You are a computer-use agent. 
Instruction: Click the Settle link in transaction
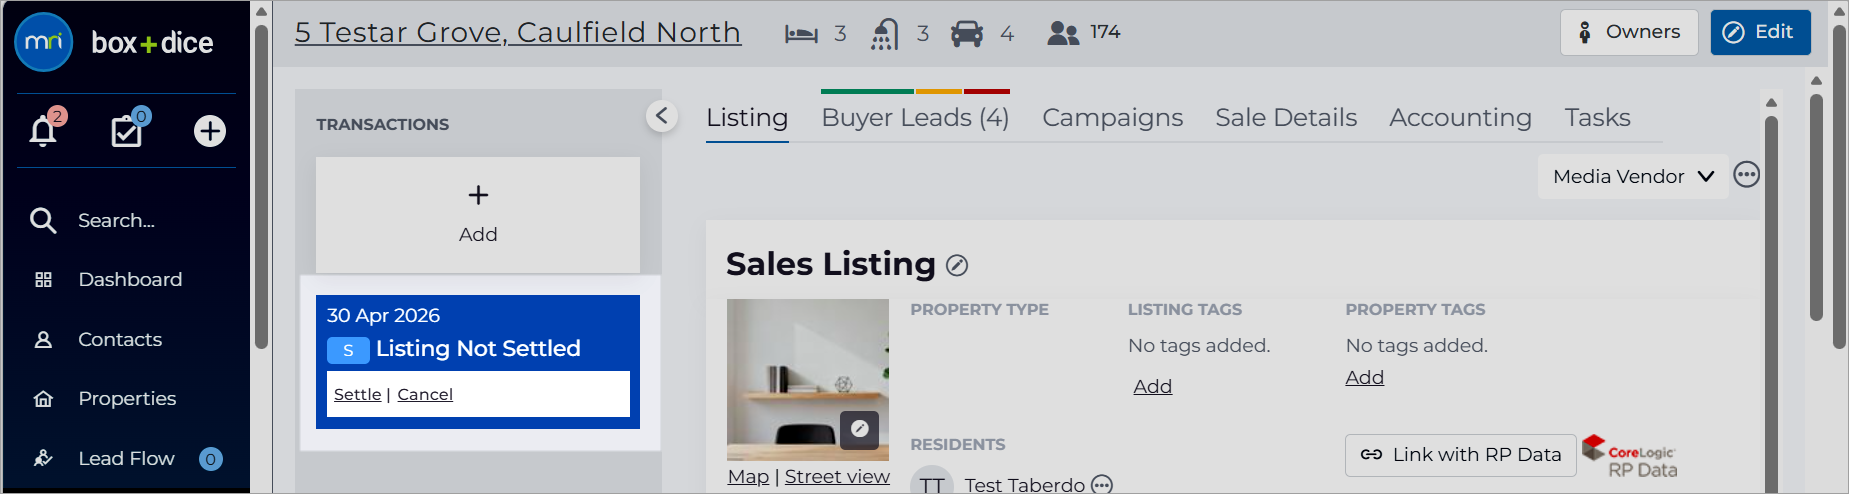point(357,394)
